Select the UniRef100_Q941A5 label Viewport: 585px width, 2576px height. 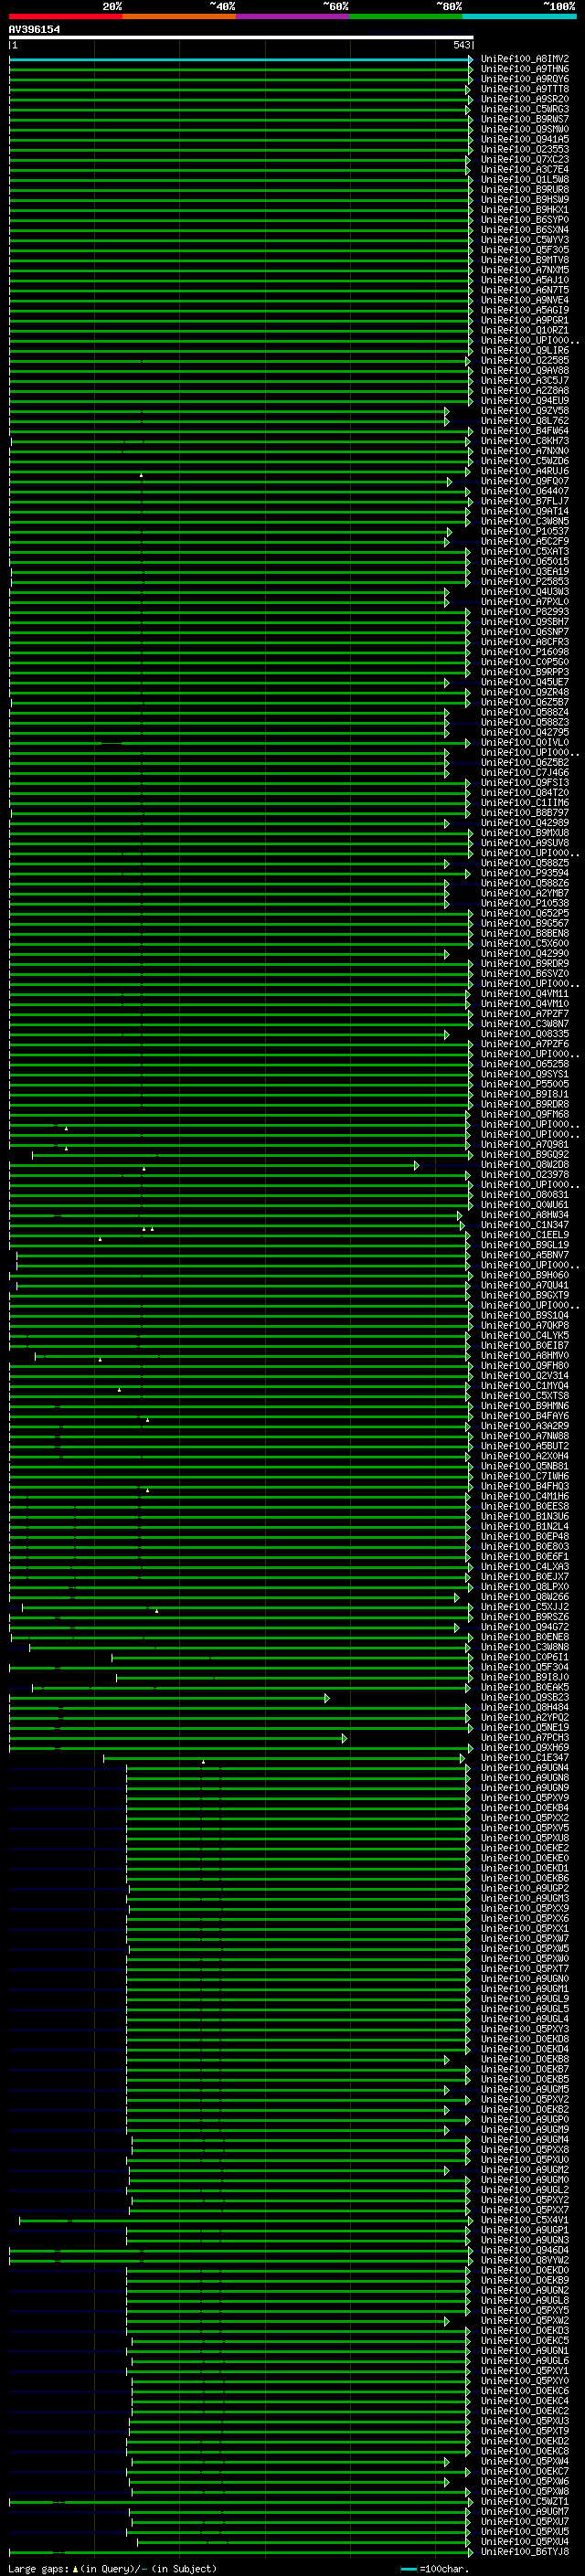524,140
